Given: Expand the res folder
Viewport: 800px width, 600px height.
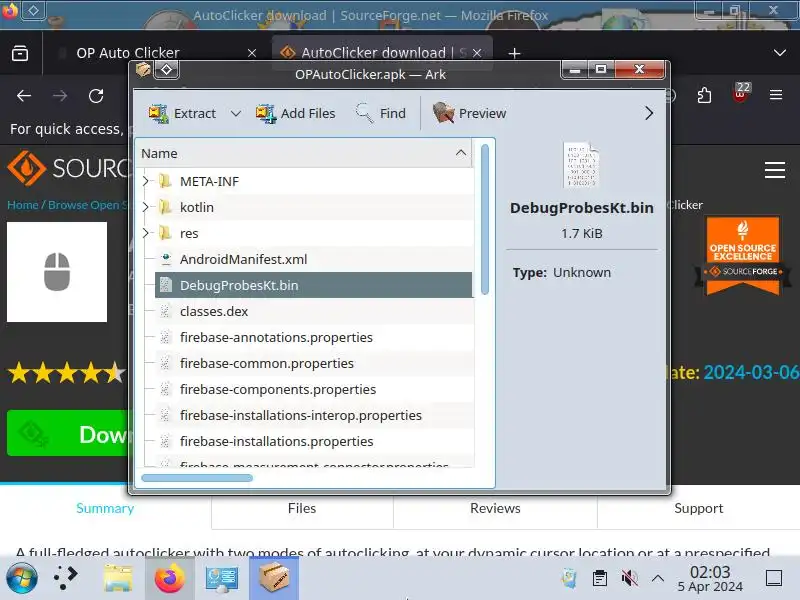Looking at the screenshot, I should pos(145,233).
